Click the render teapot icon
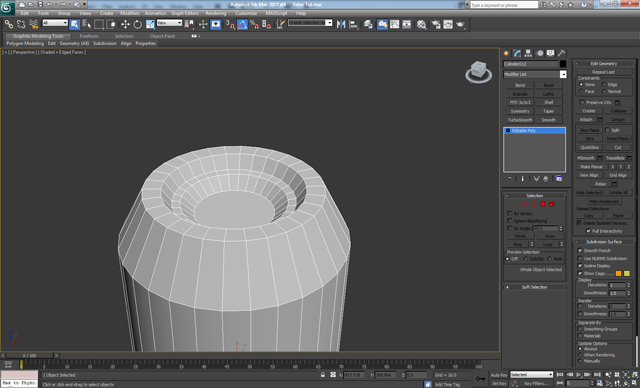The image size is (640, 388). [460, 24]
